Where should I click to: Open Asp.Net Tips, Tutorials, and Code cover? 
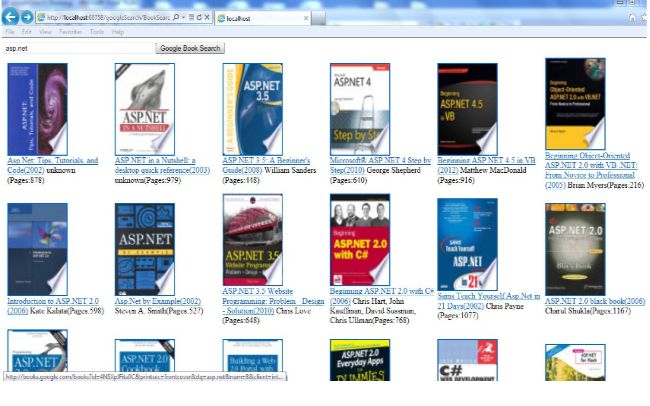pos(37,109)
